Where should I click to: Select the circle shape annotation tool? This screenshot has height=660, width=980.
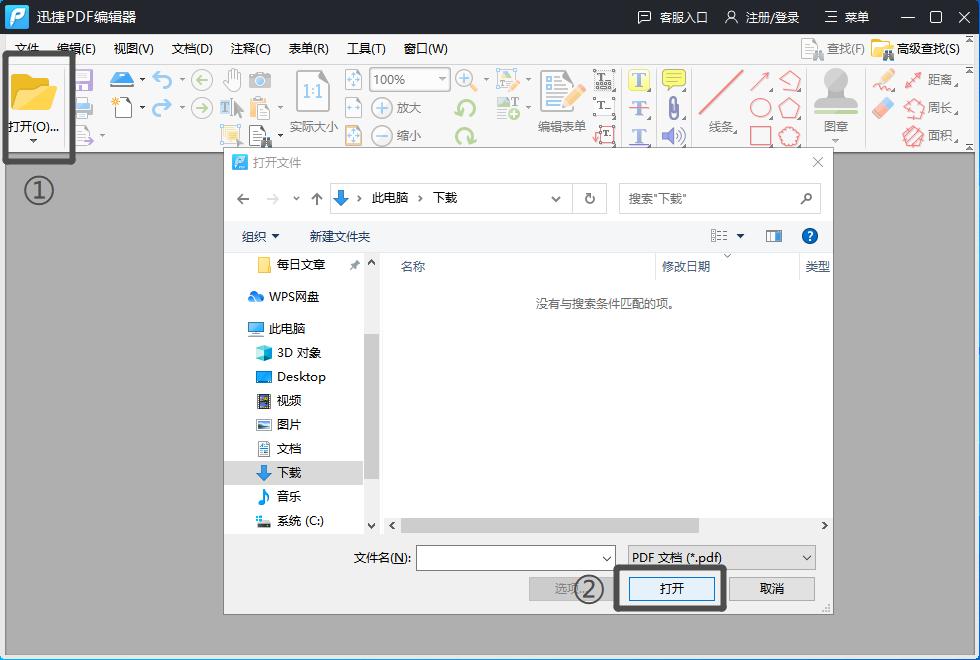tap(760, 105)
